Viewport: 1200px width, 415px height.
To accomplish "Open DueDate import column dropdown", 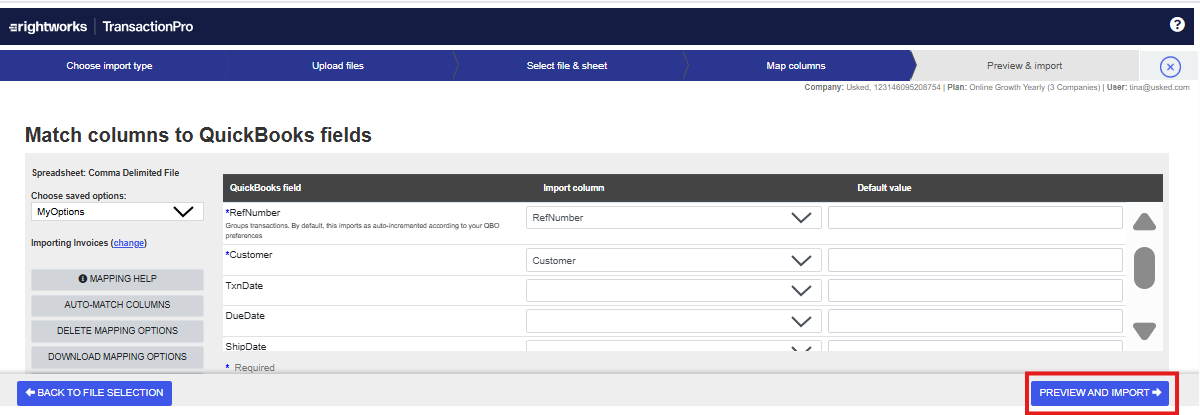I will [x=674, y=321].
